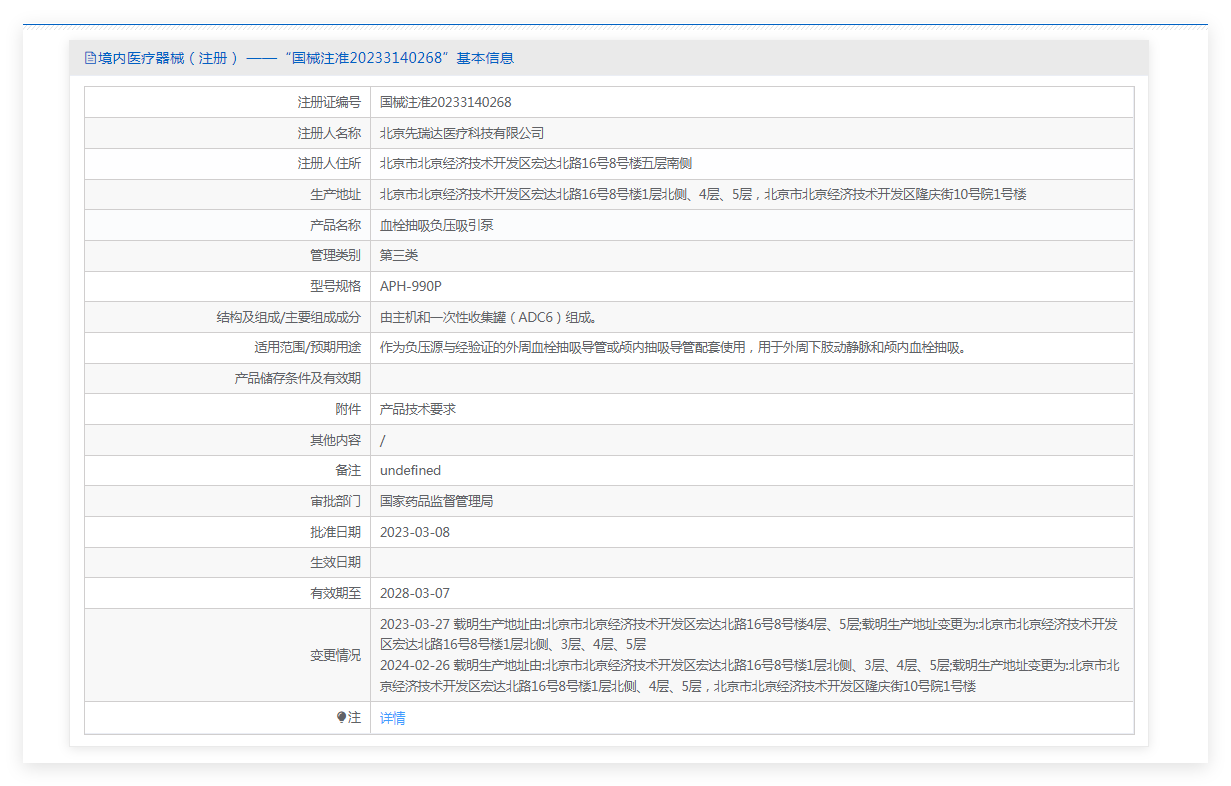Select product name 血栓抽吸负压吸引泵
This screenshot has width=1231, height=786.
click(436, 225)
